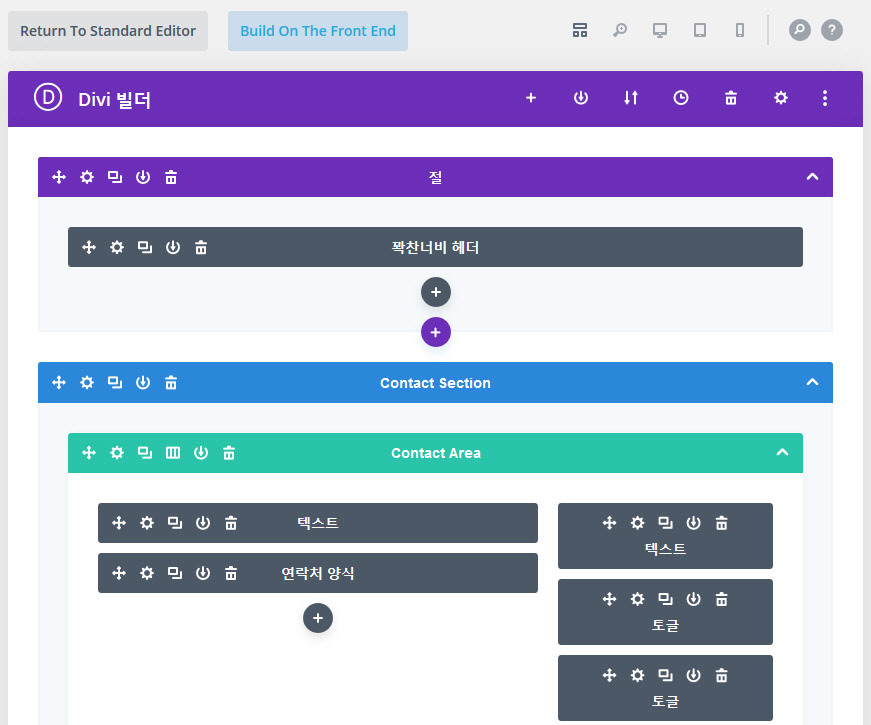This screenshot has width=871, height=725.
Task: Delete the 연락처 양식 module
Action: 231,573
